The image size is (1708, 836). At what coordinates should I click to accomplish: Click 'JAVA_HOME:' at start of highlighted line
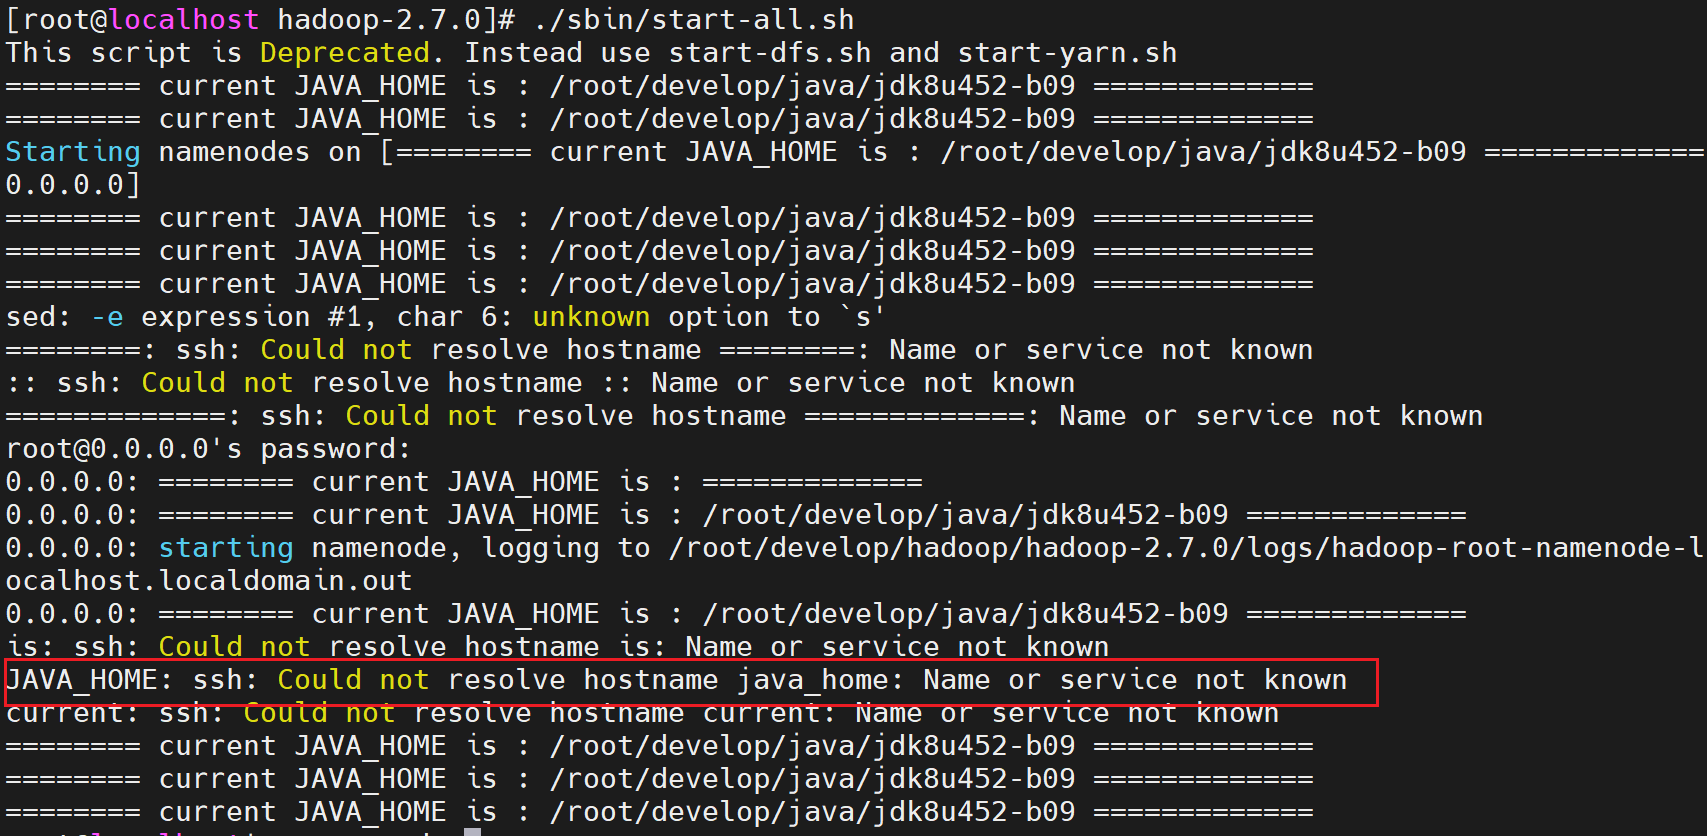pyautogui.click(x=90, y=680)
